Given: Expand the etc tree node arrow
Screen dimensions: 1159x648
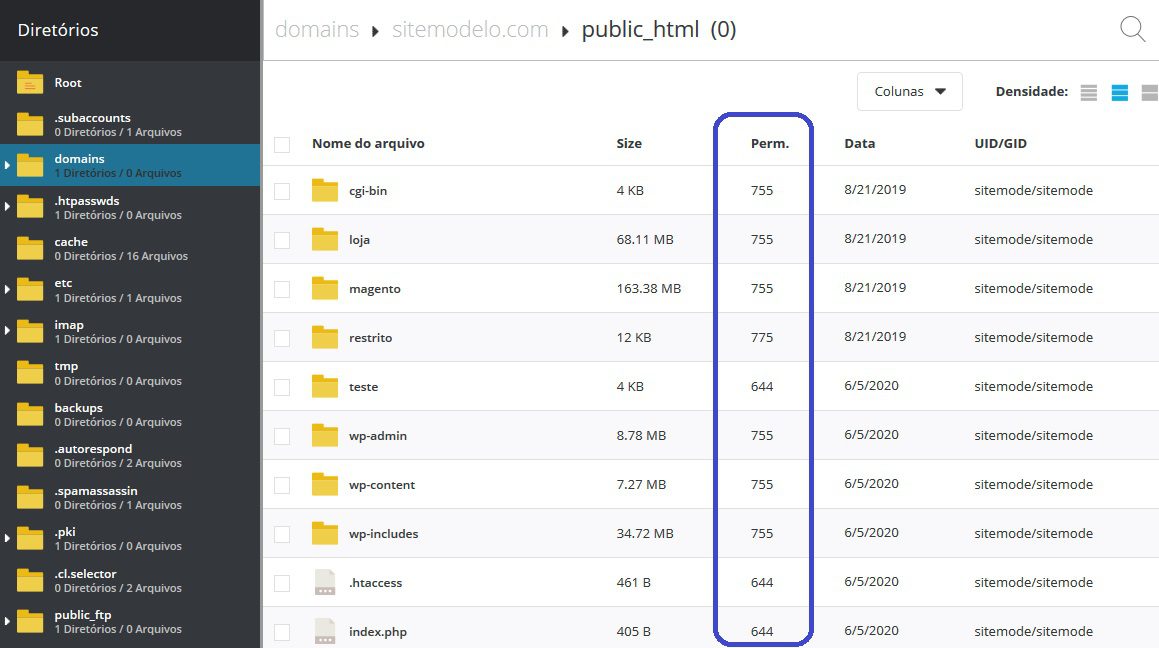Looking at the screenshot, I should point(7,289).
